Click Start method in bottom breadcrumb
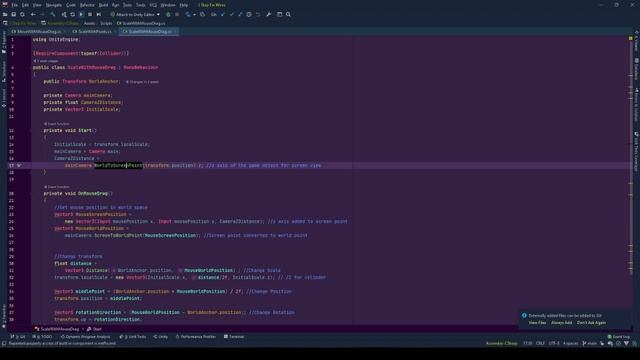This screenshot has height=360, width=640. point(94,329)
